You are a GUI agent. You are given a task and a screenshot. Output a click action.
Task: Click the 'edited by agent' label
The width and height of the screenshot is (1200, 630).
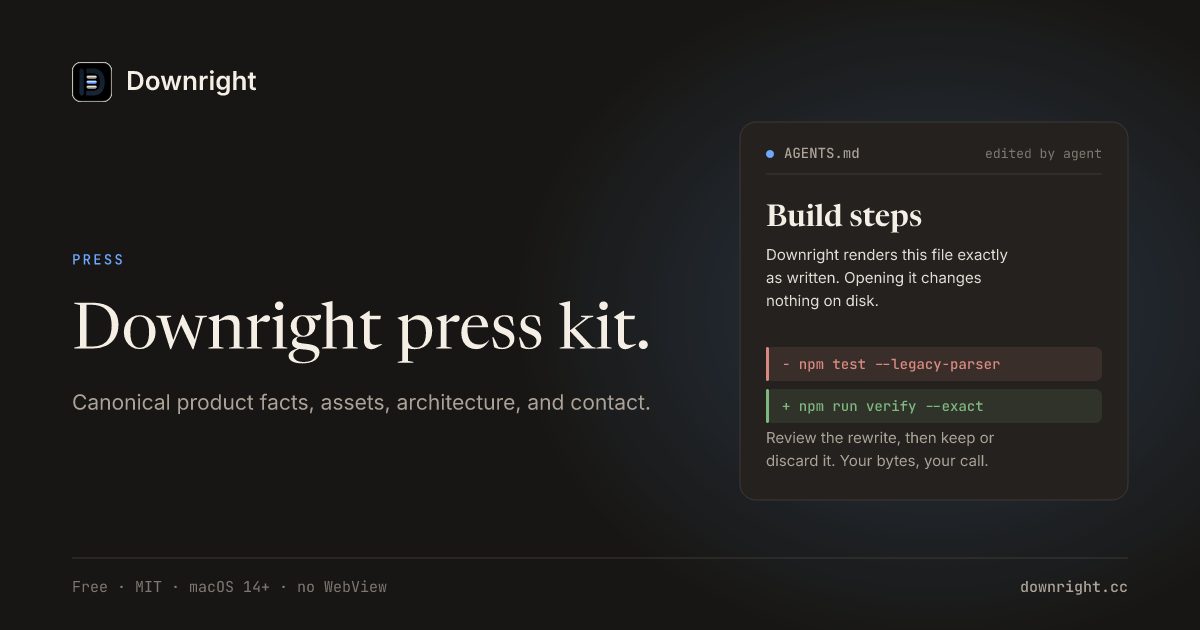[1043, 154]
